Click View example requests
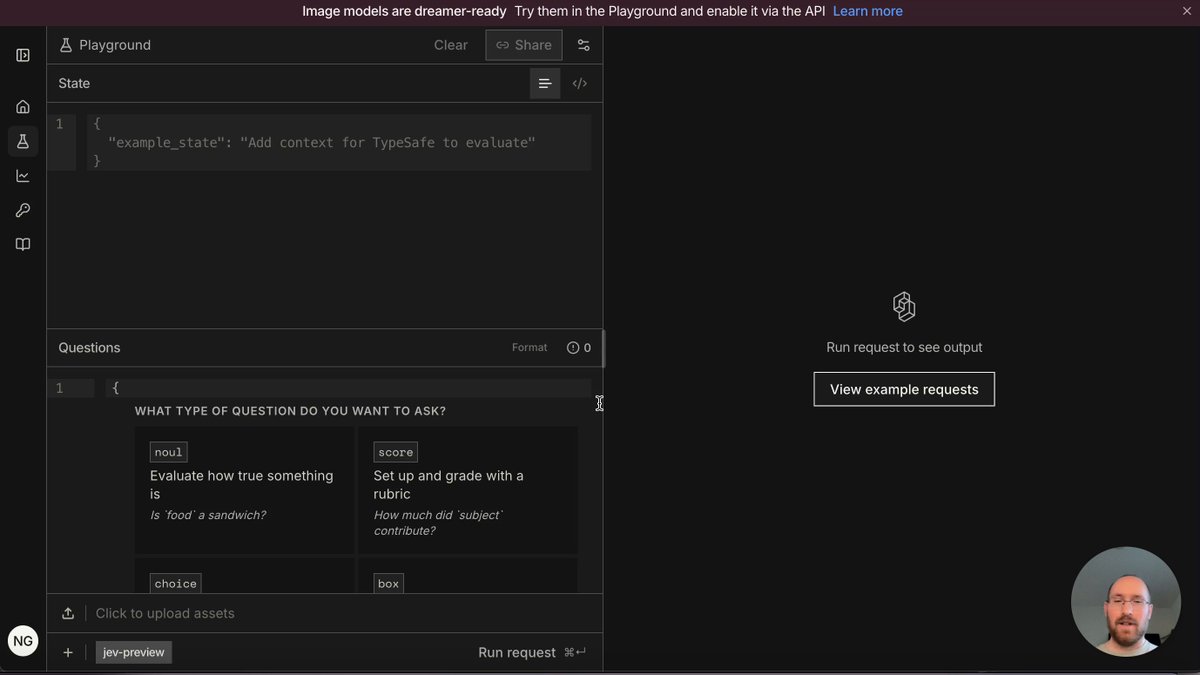The height and width of the screenshot is (675, 1200). [904, 389]
